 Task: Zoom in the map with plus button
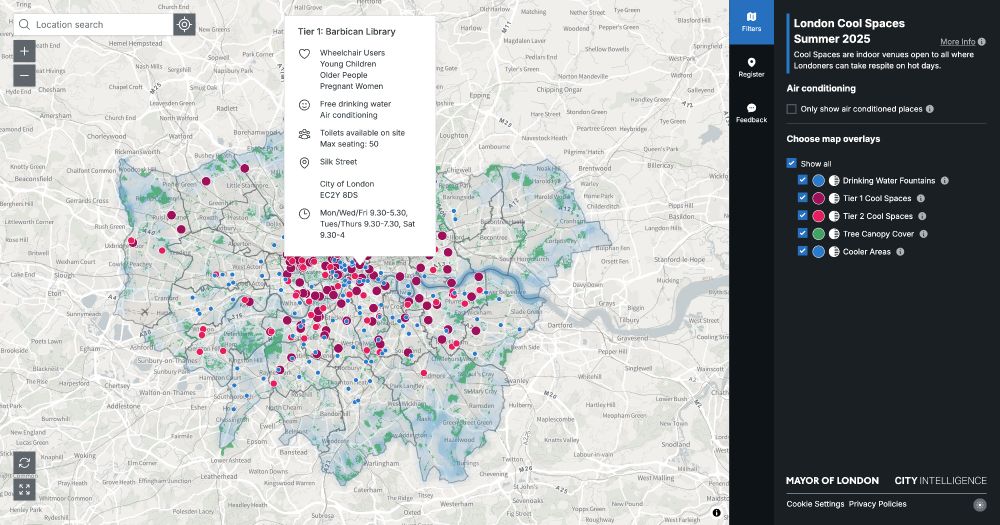click(x=24, y=51)
